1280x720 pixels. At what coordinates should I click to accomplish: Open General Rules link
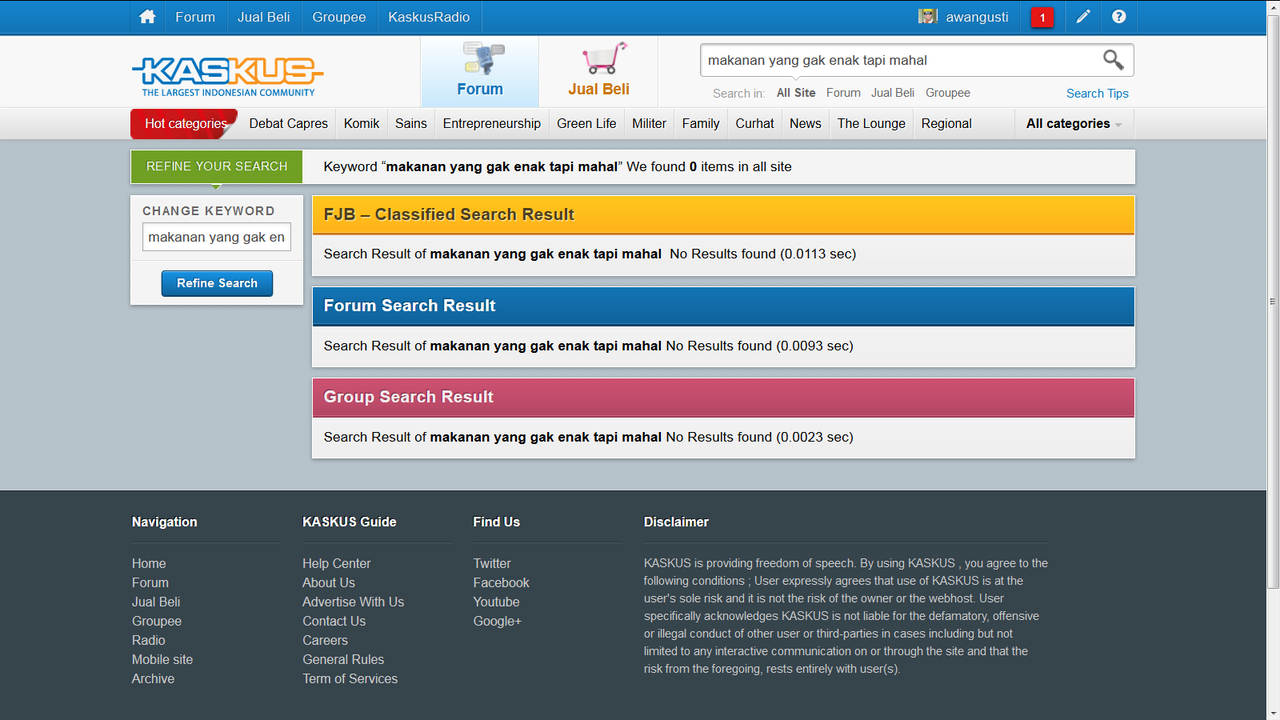point(344,660)
